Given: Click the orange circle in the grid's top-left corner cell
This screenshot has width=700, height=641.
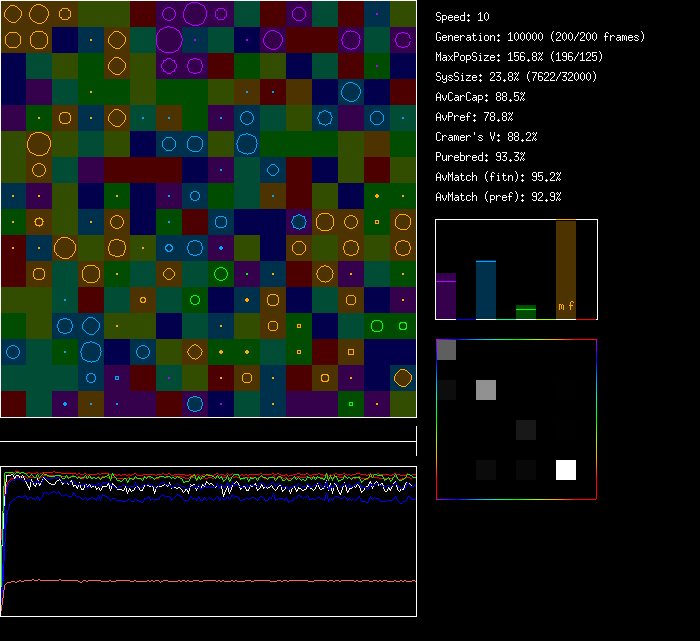Looking at the screenshot, I should click(x=13, y=14).
